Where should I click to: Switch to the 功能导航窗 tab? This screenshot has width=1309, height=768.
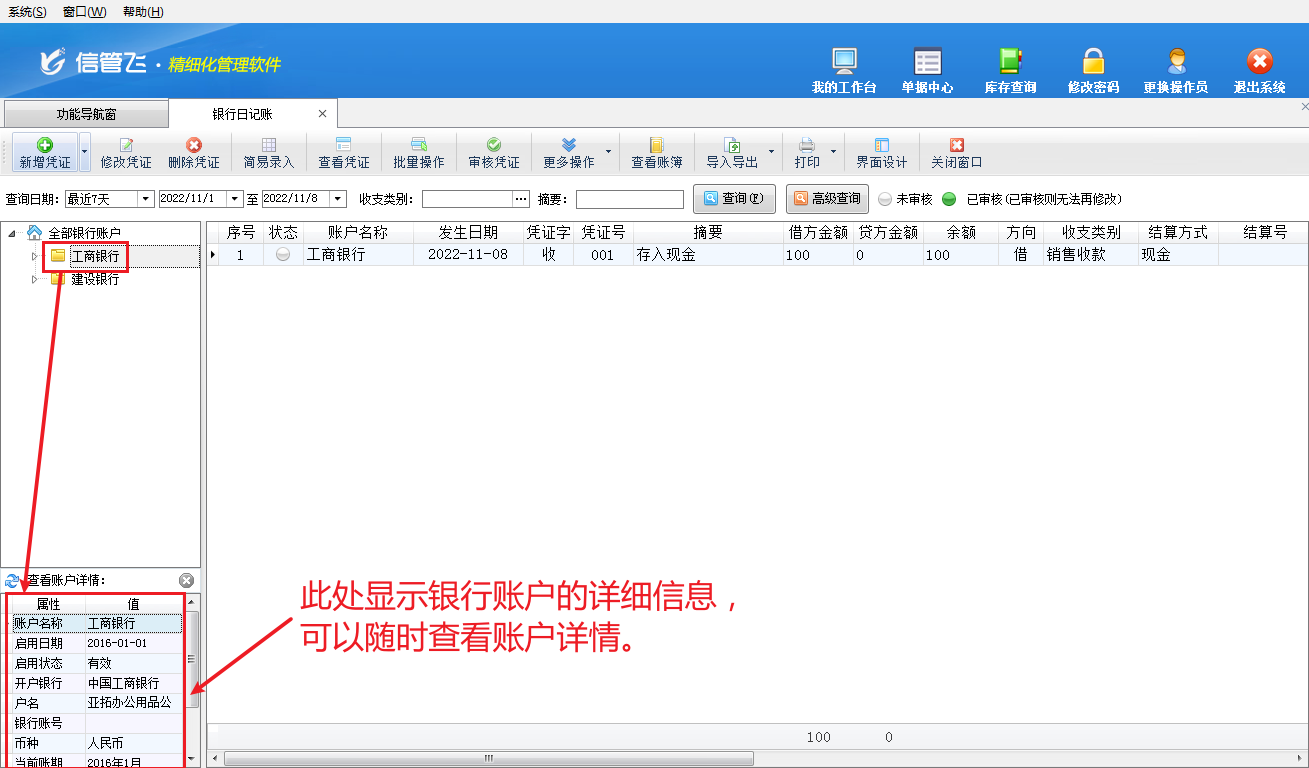click(x=86, y=114)
